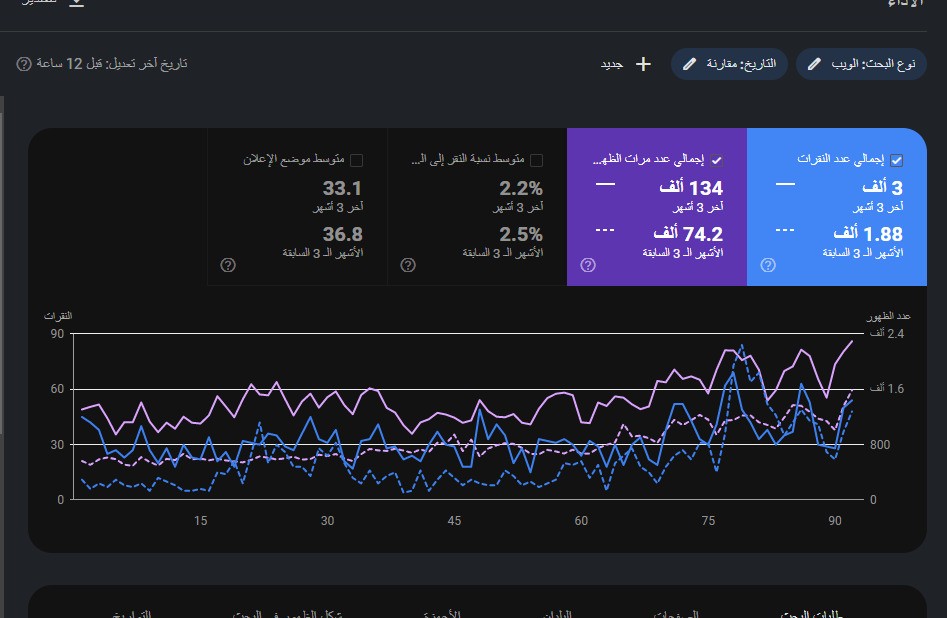Click the 1.6 ألف impressions axis label
The height and width of the screenshot is (618, 947).
[887, 388]
